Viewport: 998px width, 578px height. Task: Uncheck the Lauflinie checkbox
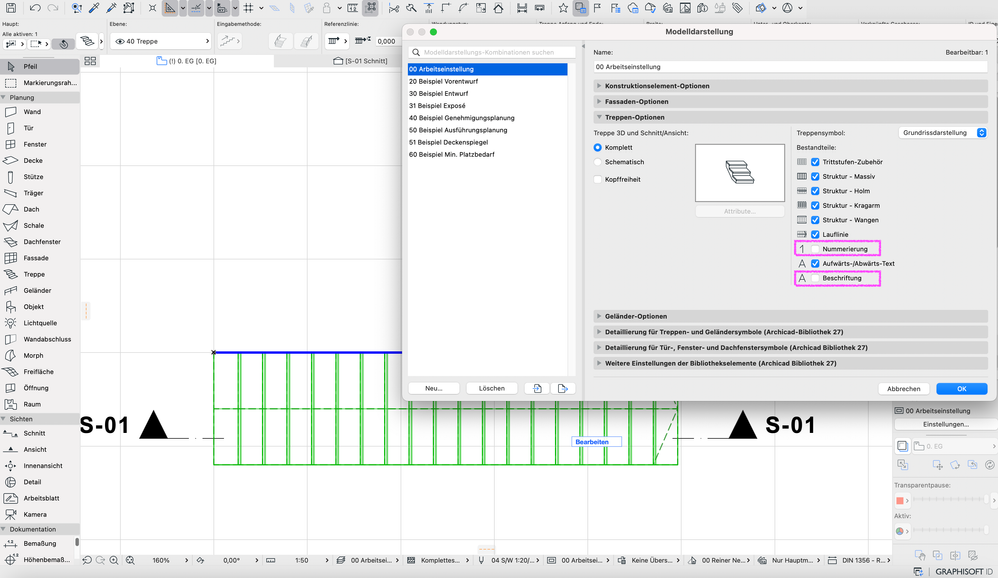(x=815, y=234)
